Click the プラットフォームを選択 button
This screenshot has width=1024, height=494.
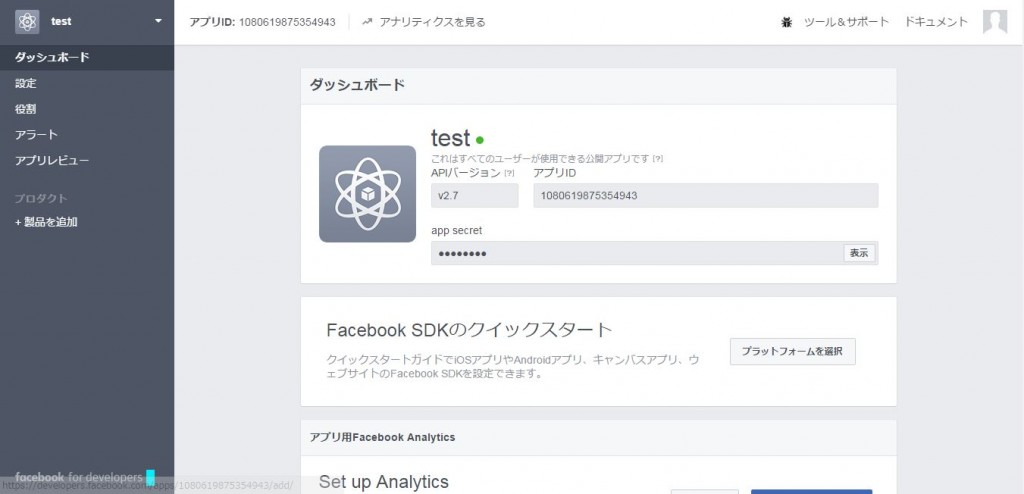(x=793, y=352)
